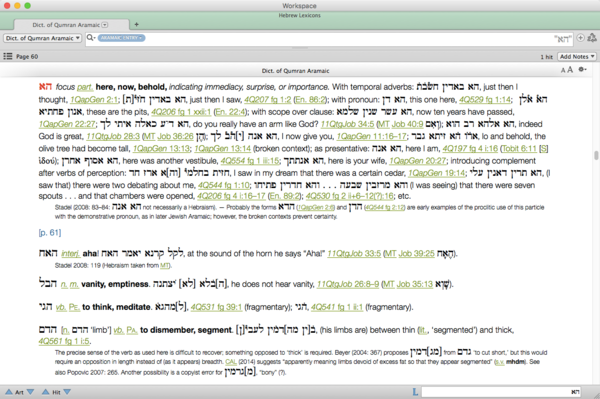Open the 1QapGen 19:14 link

click(437, 173)
